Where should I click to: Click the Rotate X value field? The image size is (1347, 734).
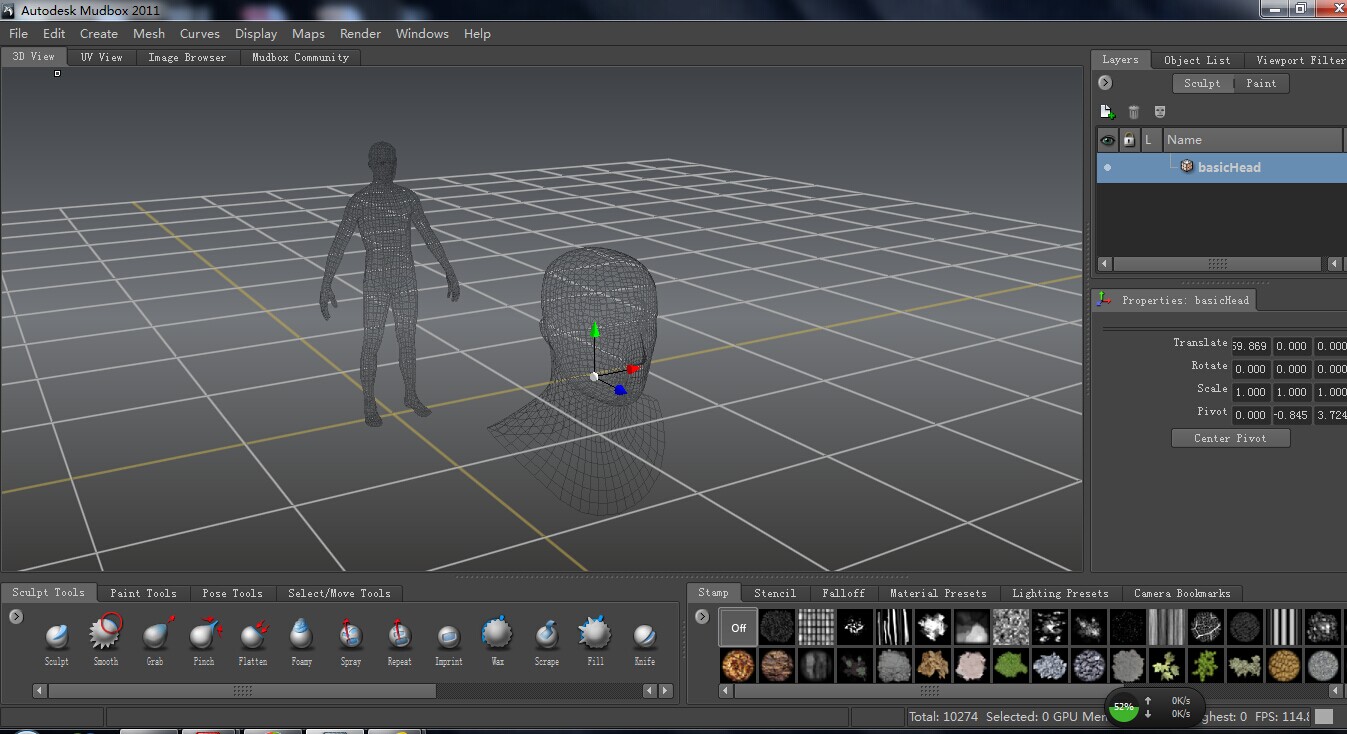pyautogui.click(x=1250, y=369)
